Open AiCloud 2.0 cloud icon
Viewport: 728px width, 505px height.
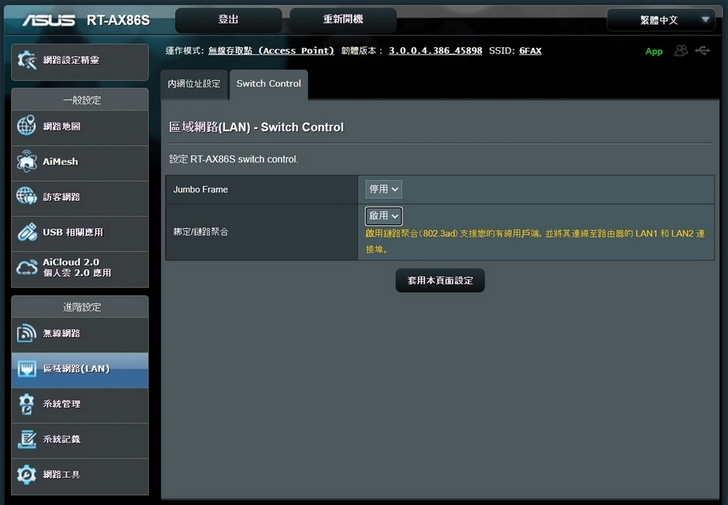click(x=27, y=267)
